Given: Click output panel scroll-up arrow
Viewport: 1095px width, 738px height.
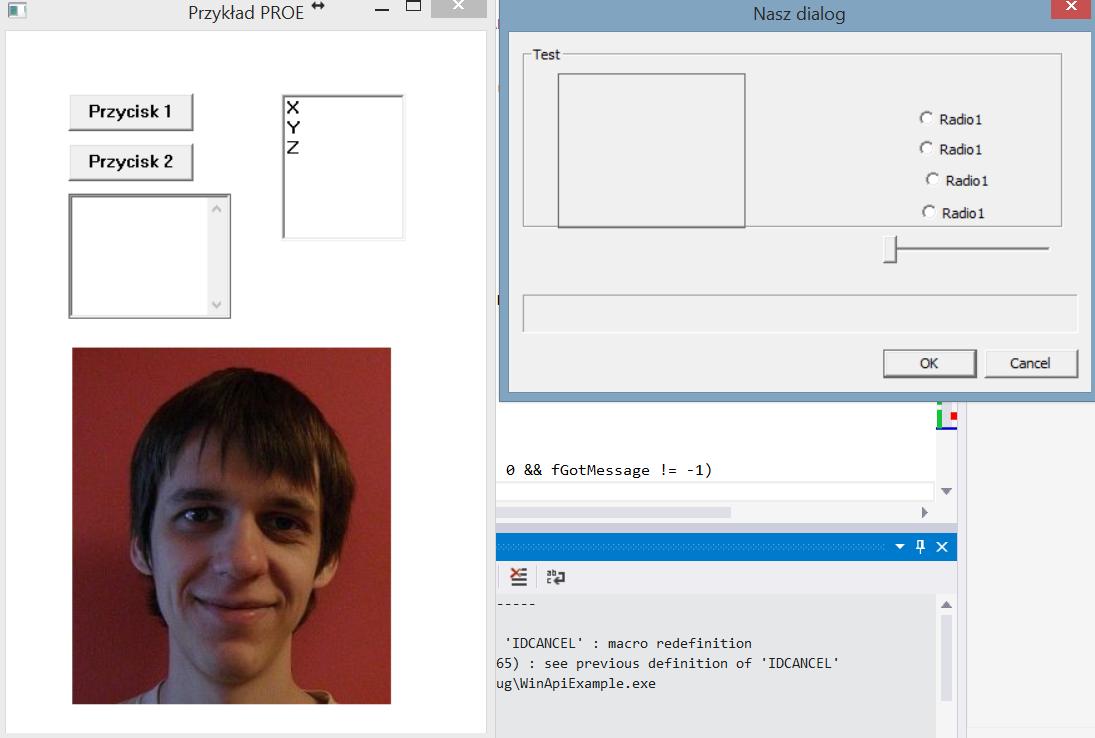Looking at the screenshot, I should [946, 605].
